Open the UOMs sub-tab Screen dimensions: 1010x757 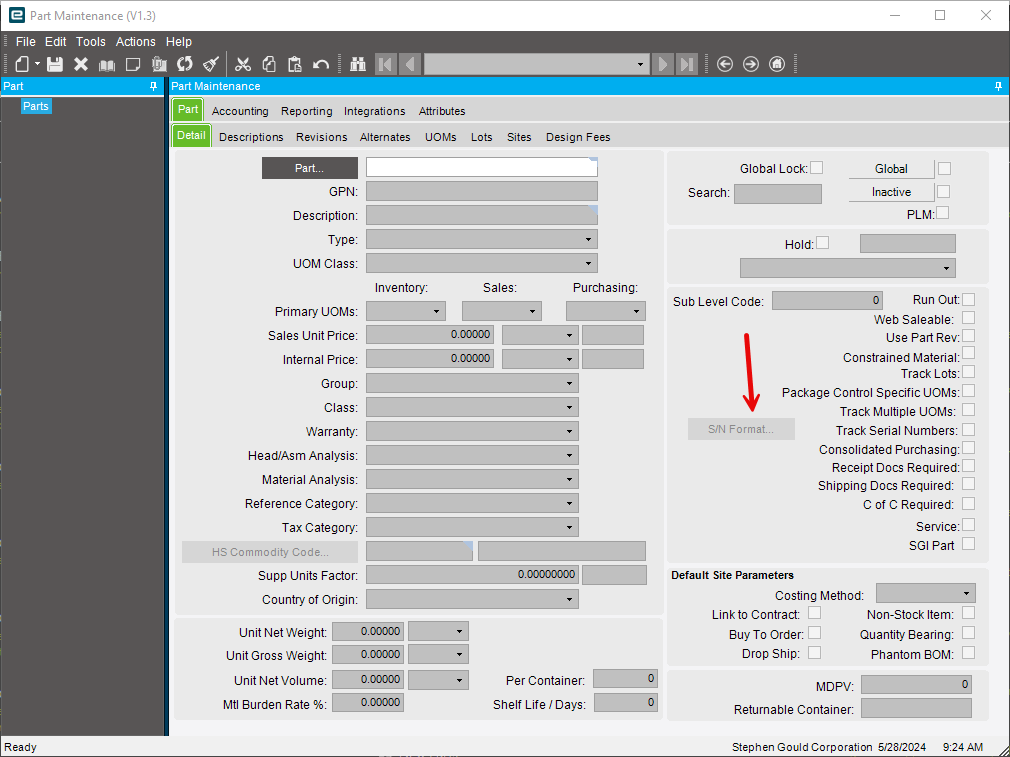click(441, 137)
